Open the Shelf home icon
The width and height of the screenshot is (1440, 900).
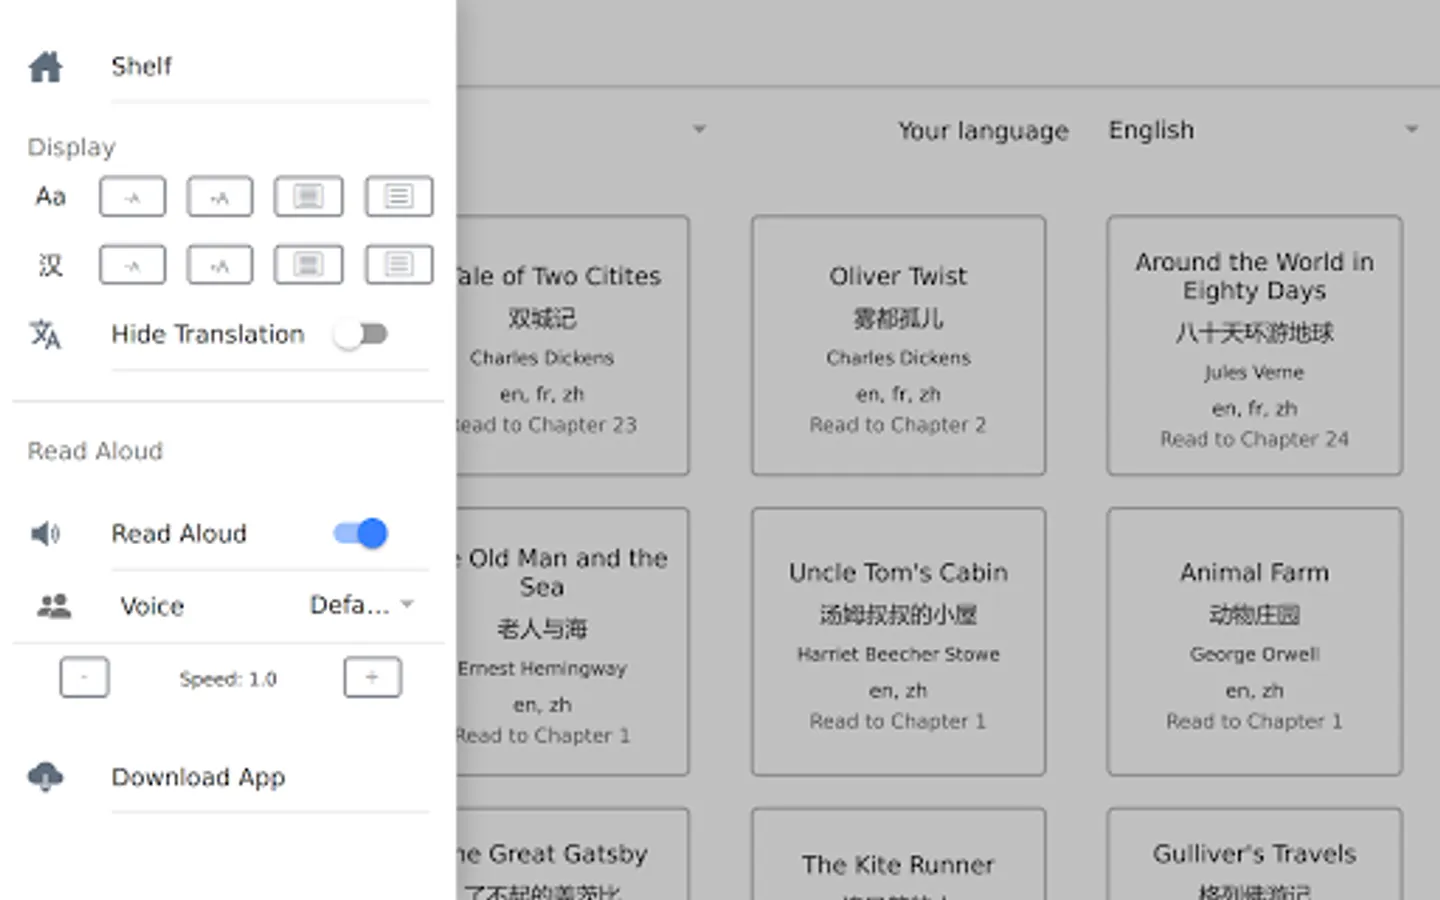pyautogui.click(x=46, y=66)
